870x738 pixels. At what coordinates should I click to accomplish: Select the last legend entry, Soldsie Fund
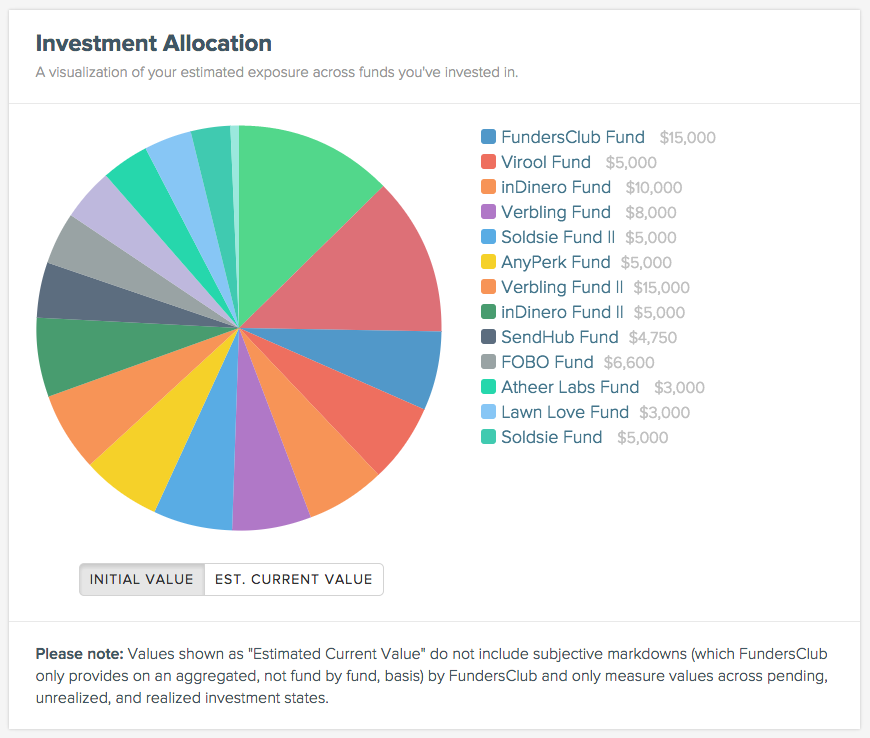tap(551, 437)
